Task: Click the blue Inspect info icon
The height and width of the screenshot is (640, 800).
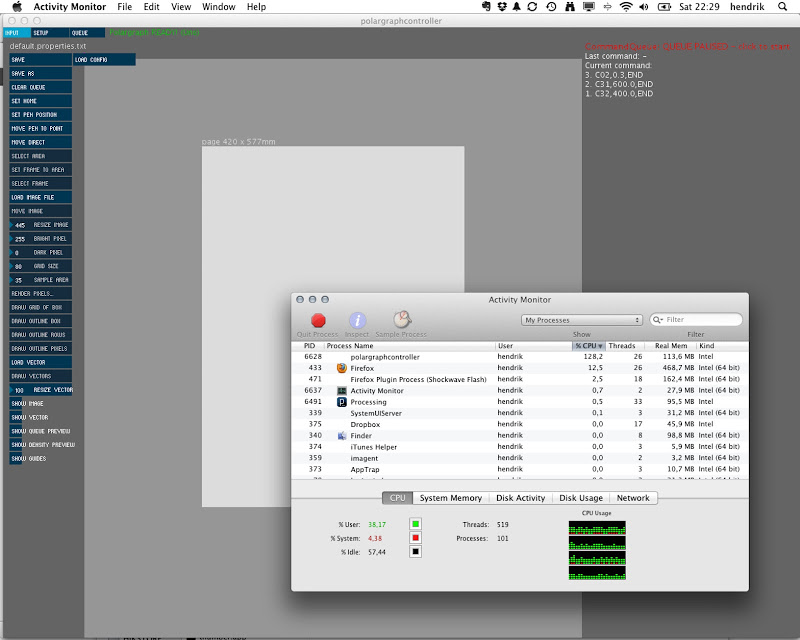Action: [357, 320]
